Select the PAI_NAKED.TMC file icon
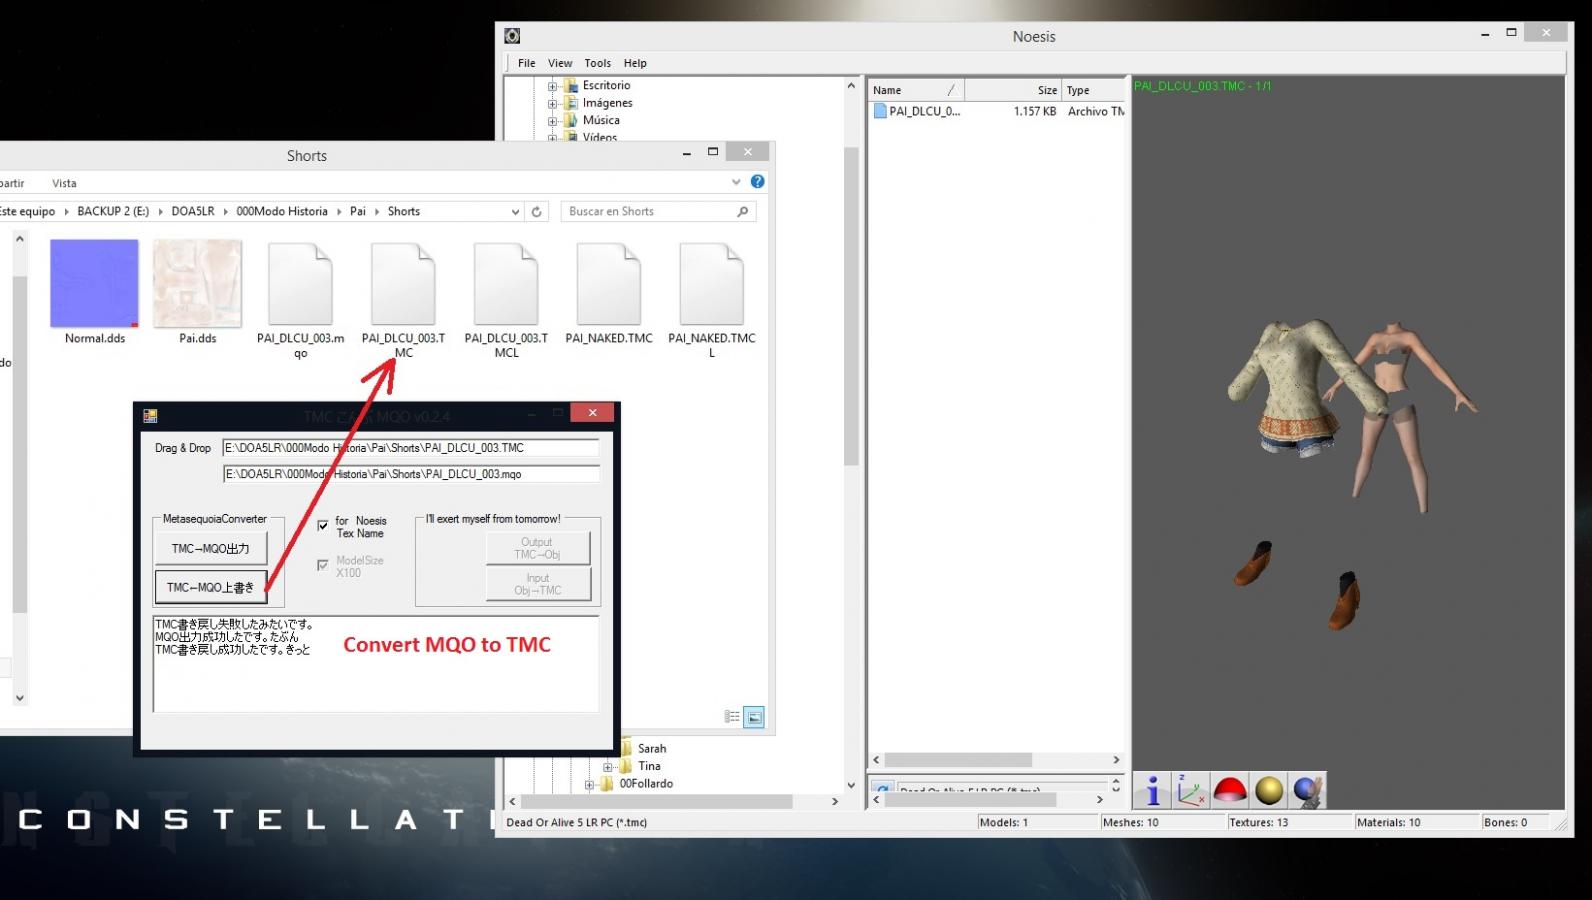The image size is (1592, 900). pyautogui.click(x=608, y=284)
